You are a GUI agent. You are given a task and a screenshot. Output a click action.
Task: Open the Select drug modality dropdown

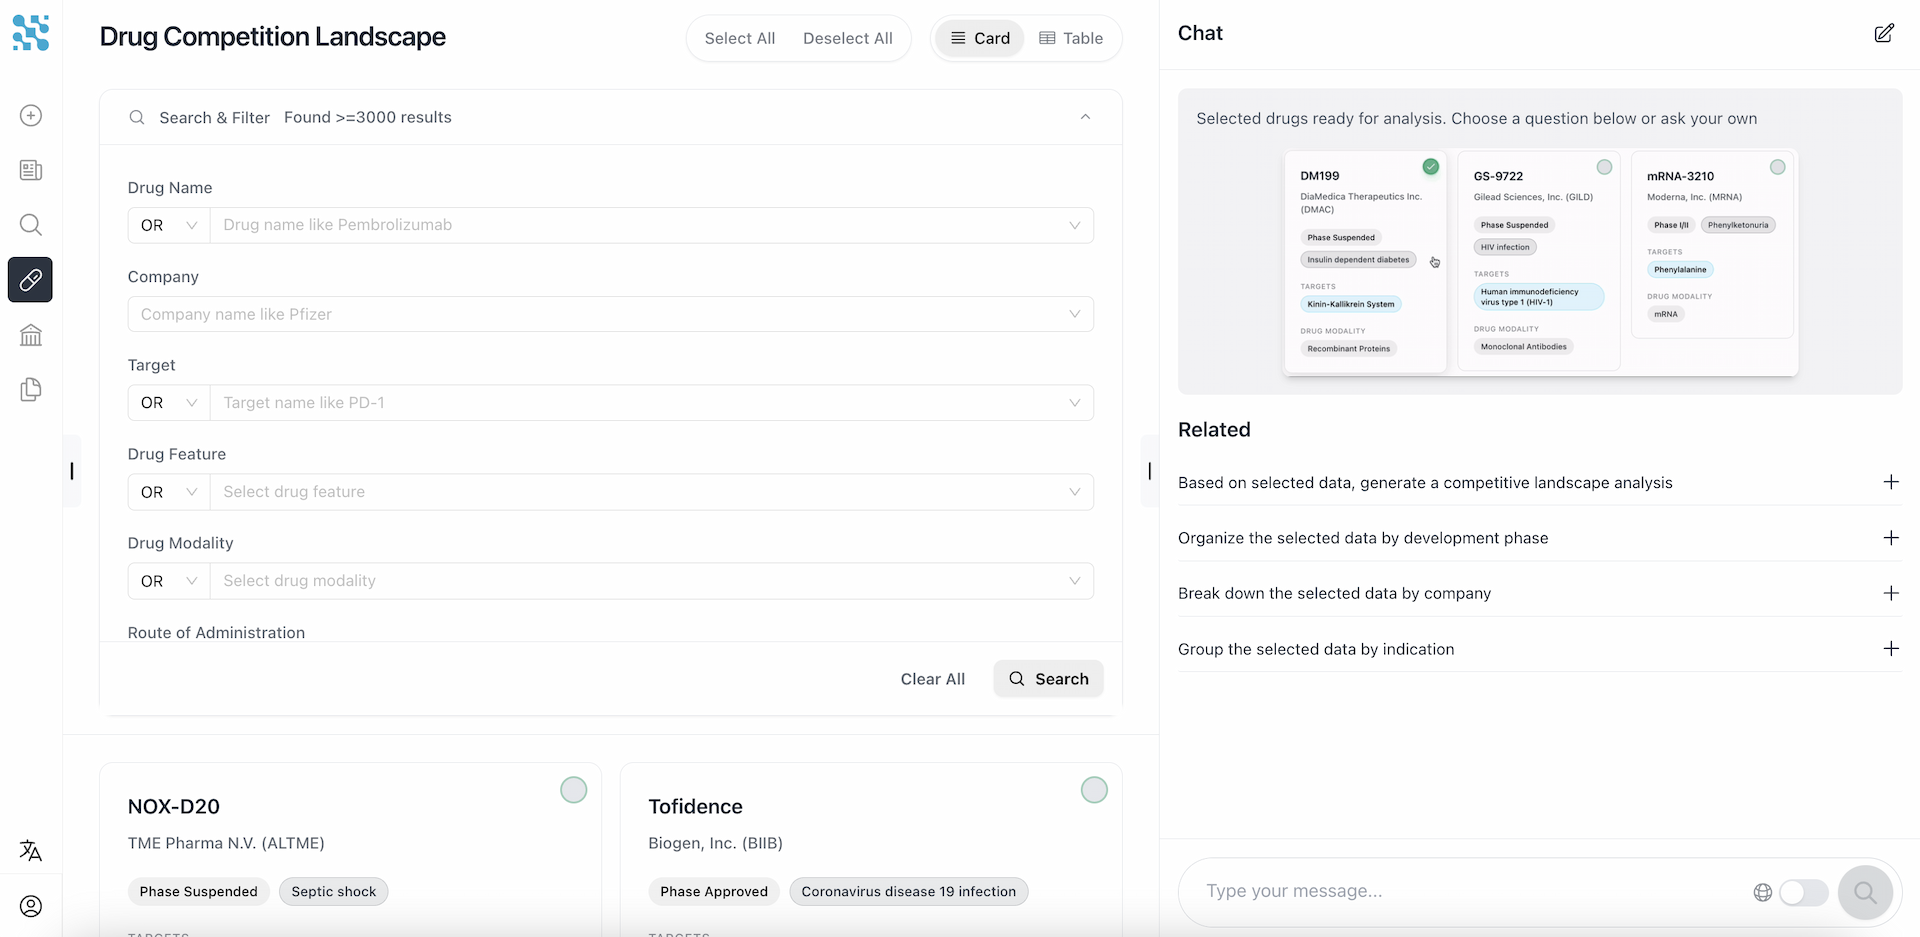tap(652, 581)
